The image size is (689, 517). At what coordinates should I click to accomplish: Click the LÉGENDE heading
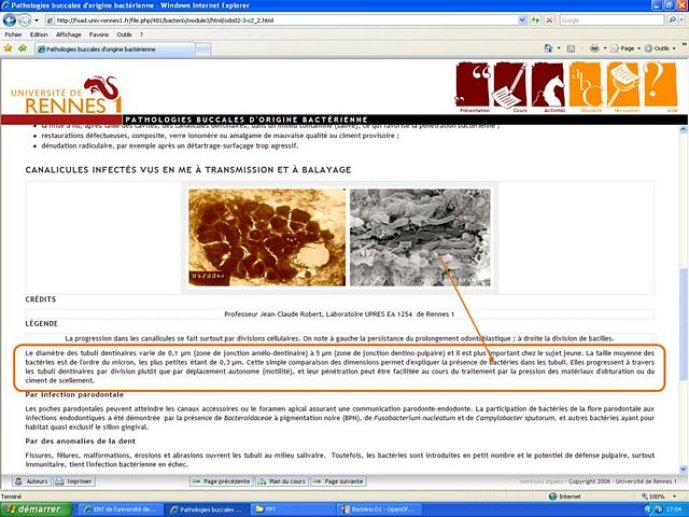41,324
